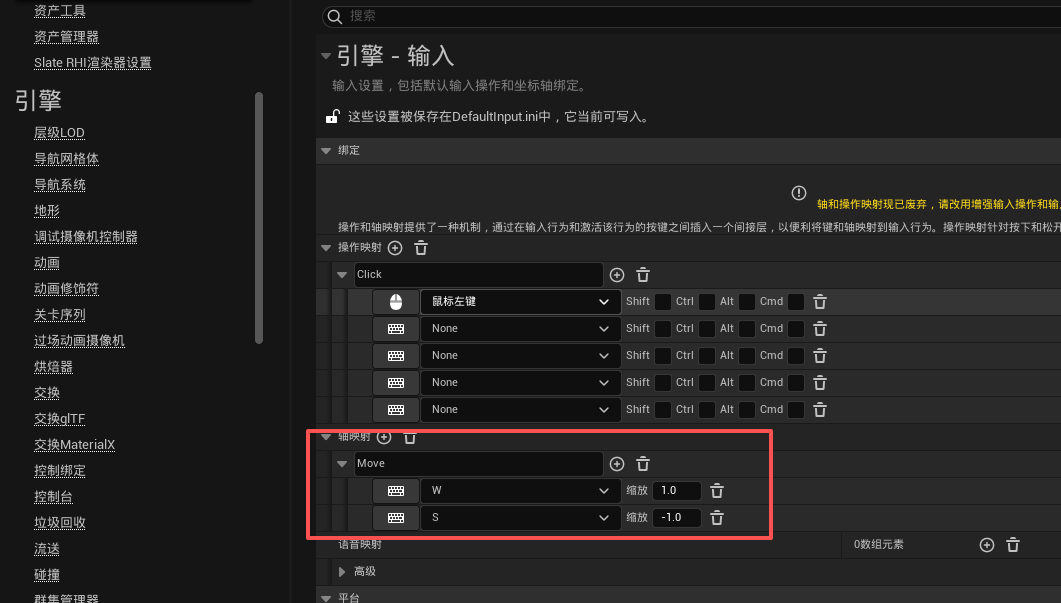Viewport: 1061px width, 603px height.
Task: Click the exclamation warning icon above the deprecation notice
Action: tap(798, 193)
